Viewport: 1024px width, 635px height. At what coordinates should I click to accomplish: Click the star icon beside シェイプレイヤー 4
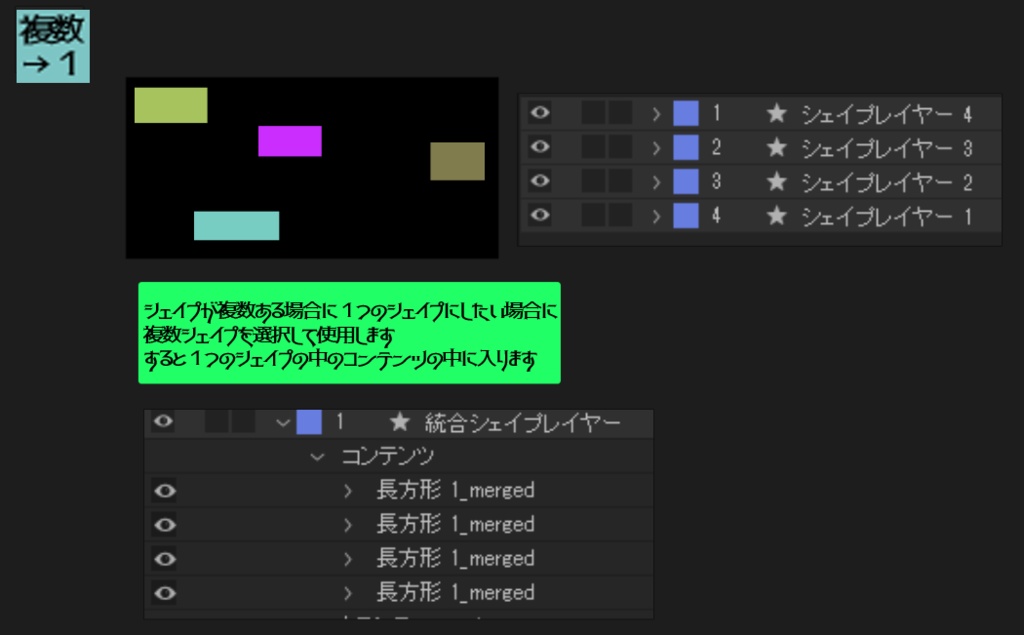[778, 113]
